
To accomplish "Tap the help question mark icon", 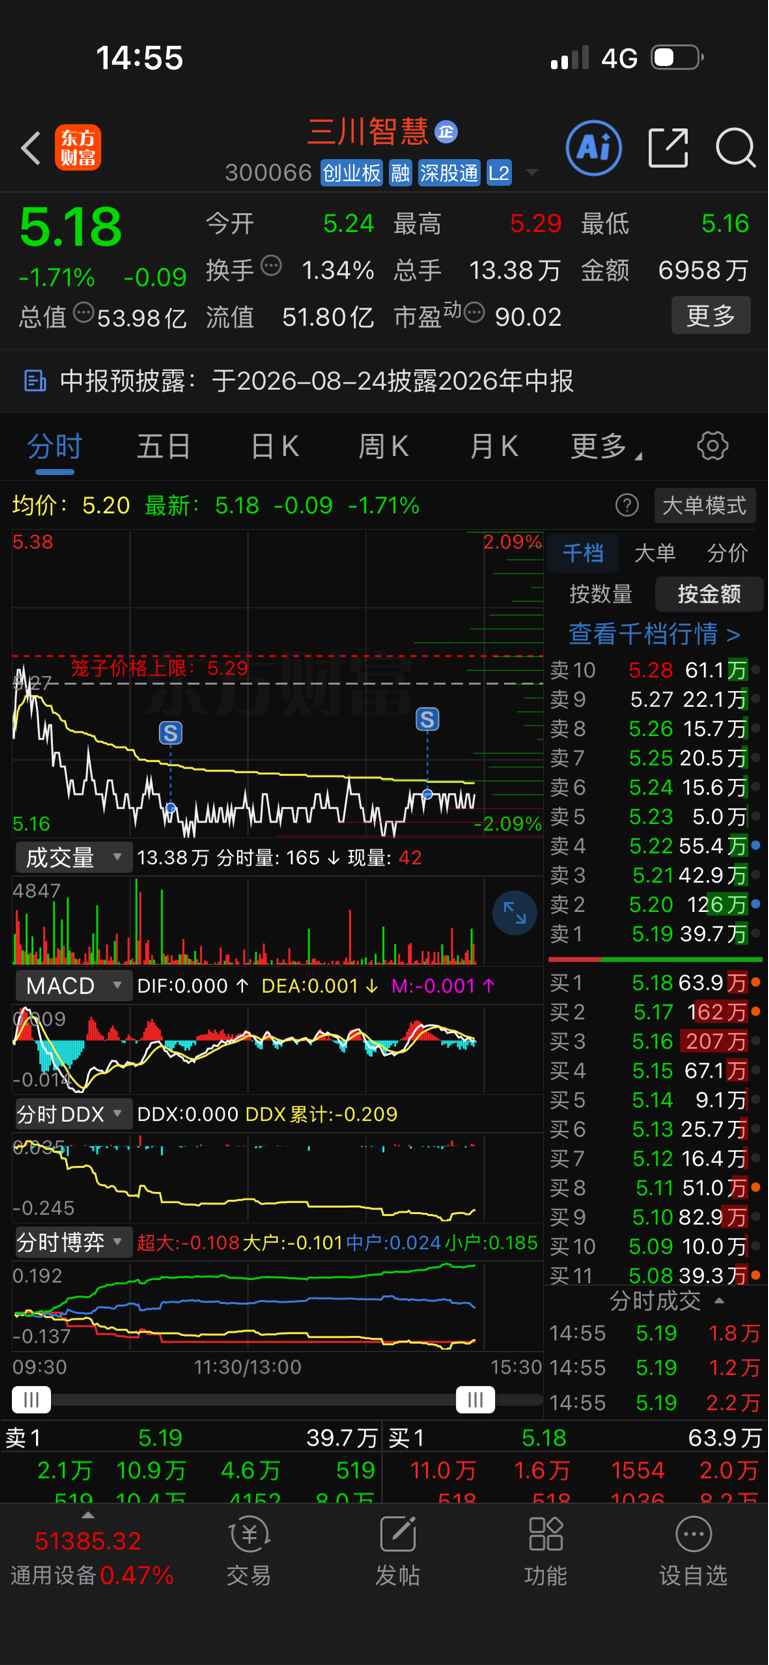I will [x=627, y=505].
